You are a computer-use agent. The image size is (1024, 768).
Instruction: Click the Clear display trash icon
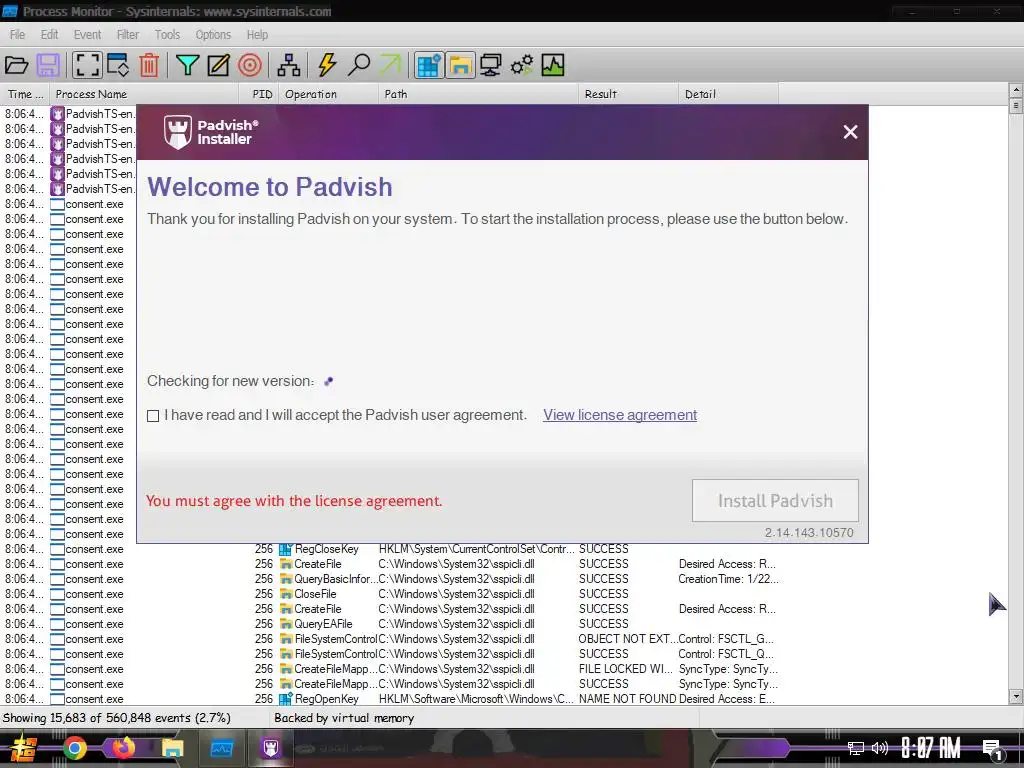point(150,65)
